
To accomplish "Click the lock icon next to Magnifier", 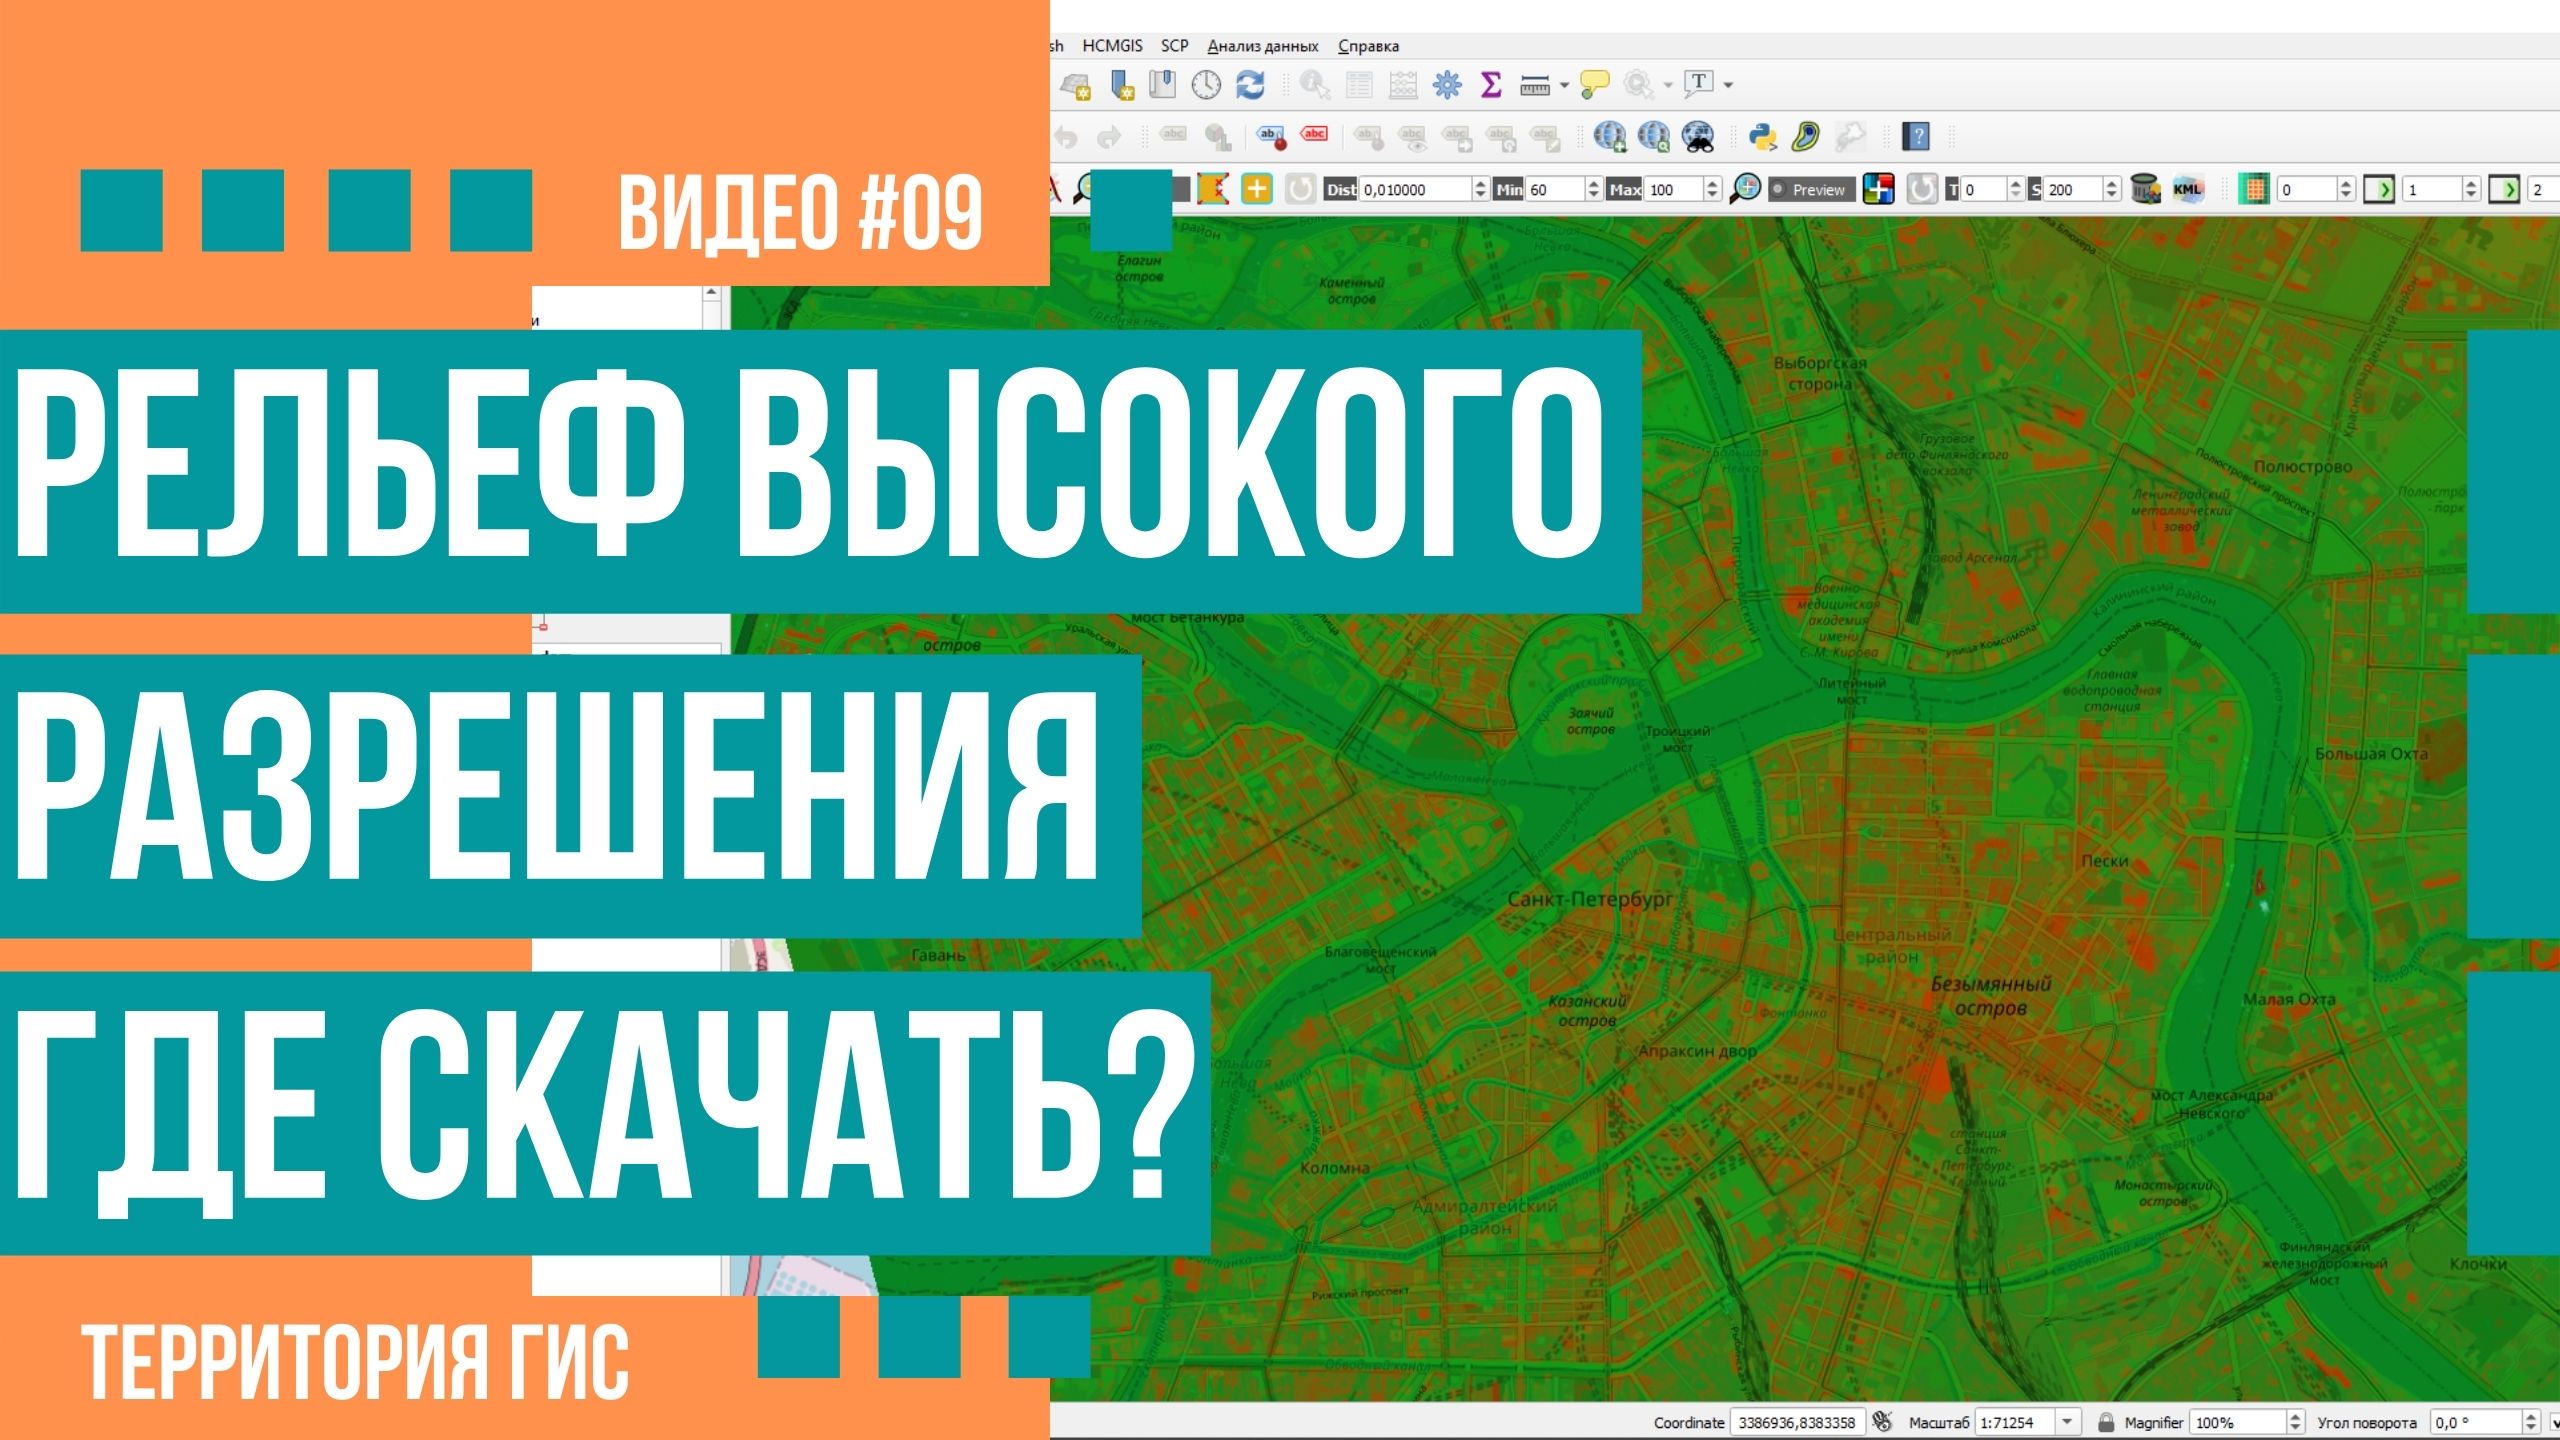I will [x=2106, y=1422].
